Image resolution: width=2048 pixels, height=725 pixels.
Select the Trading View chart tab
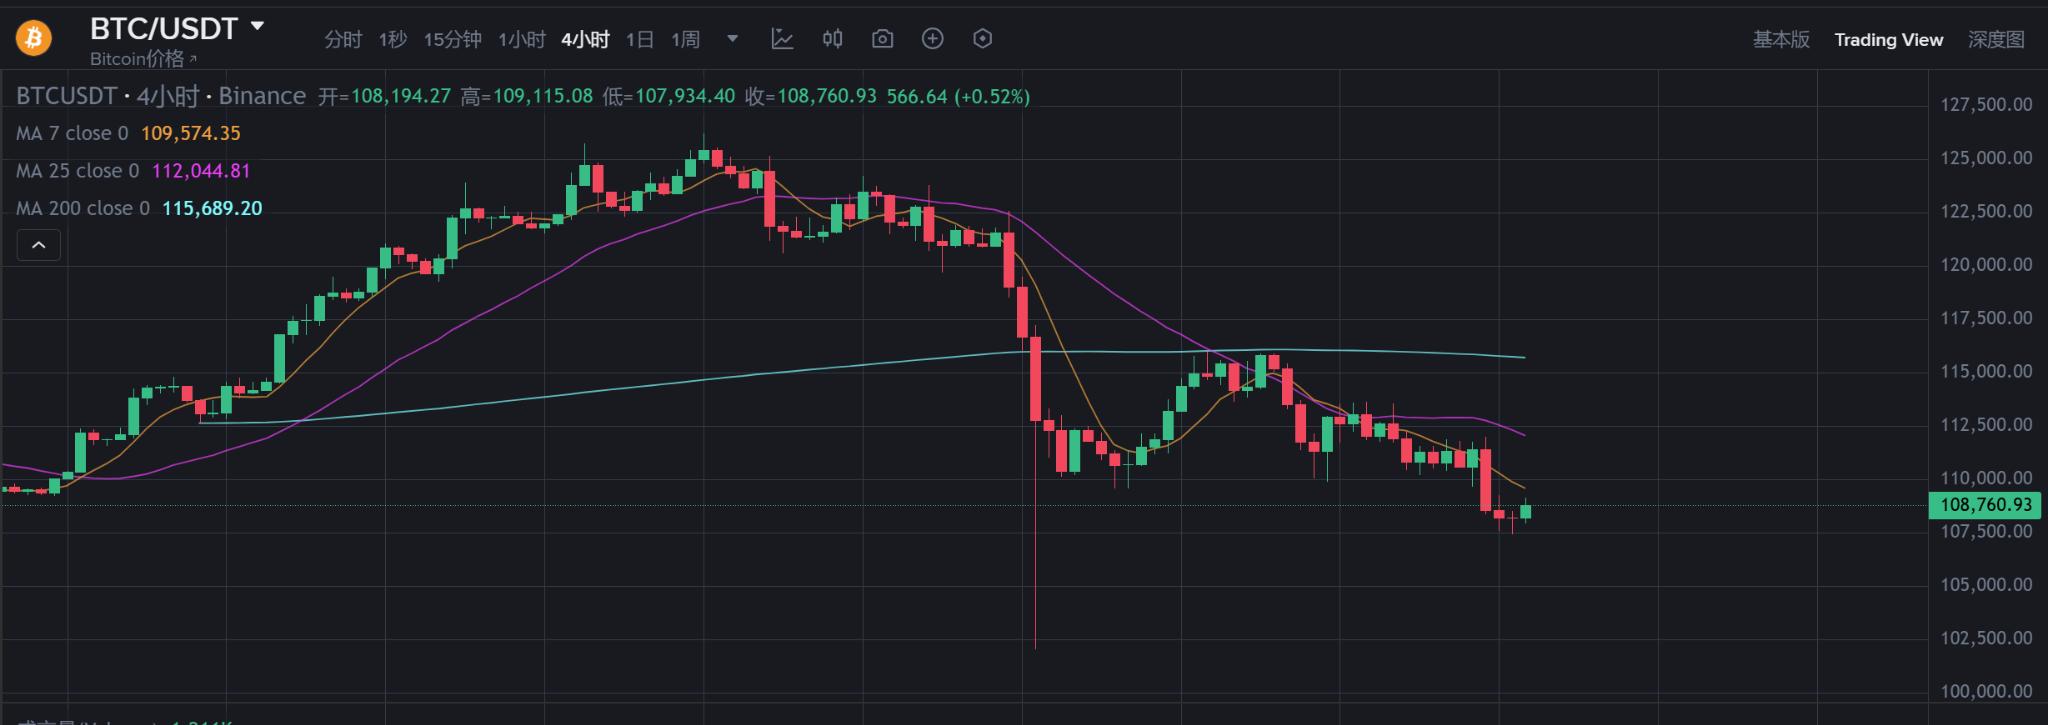pyautogui.click(x=1888, y=40)
